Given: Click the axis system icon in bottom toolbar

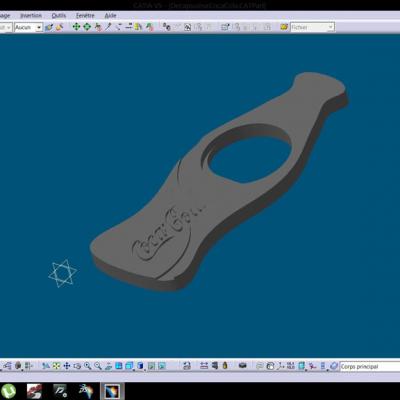Looking at the screenshot, I should (x=281, y=366).
